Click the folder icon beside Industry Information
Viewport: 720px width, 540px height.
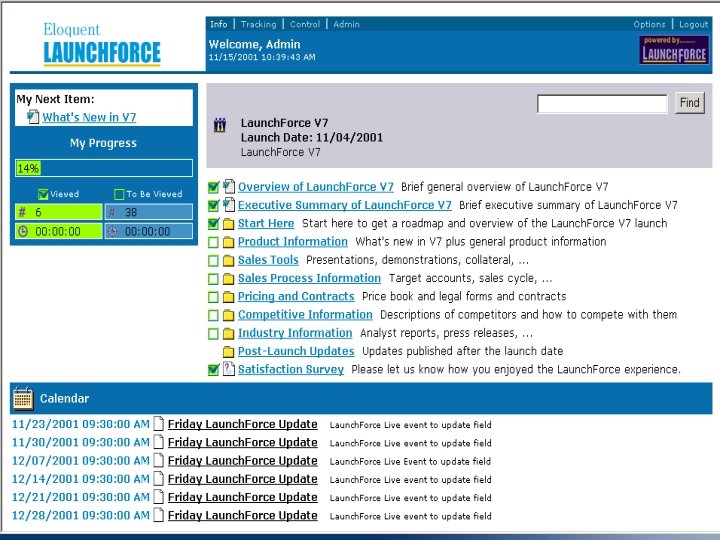[228, 334]
